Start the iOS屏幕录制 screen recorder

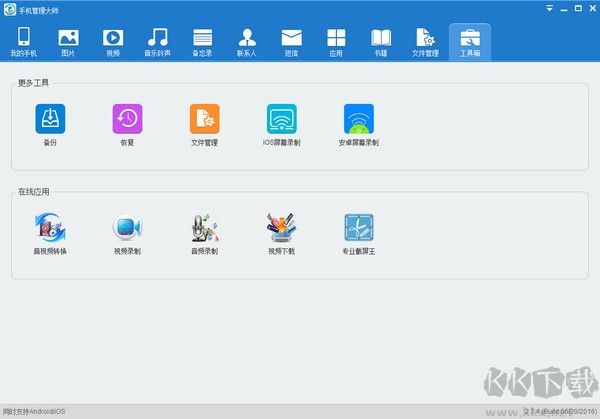[x=282, y=125]
